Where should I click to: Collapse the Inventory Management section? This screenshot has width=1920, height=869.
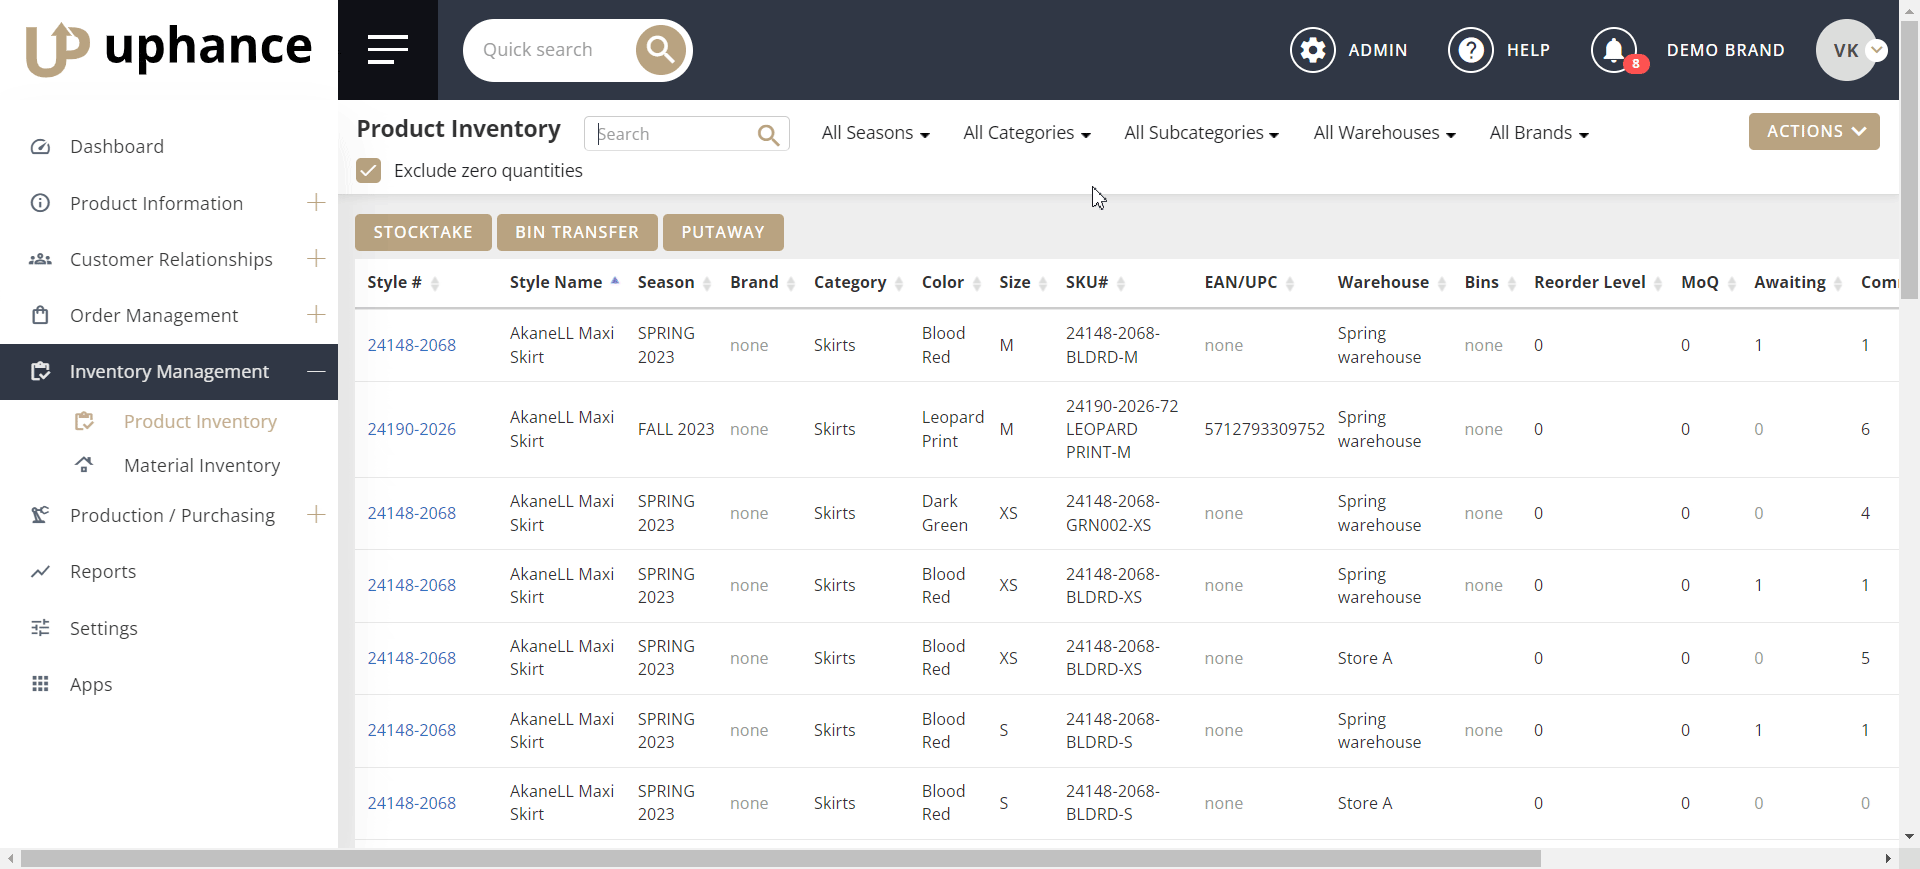pyautogui.click(x=316, y=371)
